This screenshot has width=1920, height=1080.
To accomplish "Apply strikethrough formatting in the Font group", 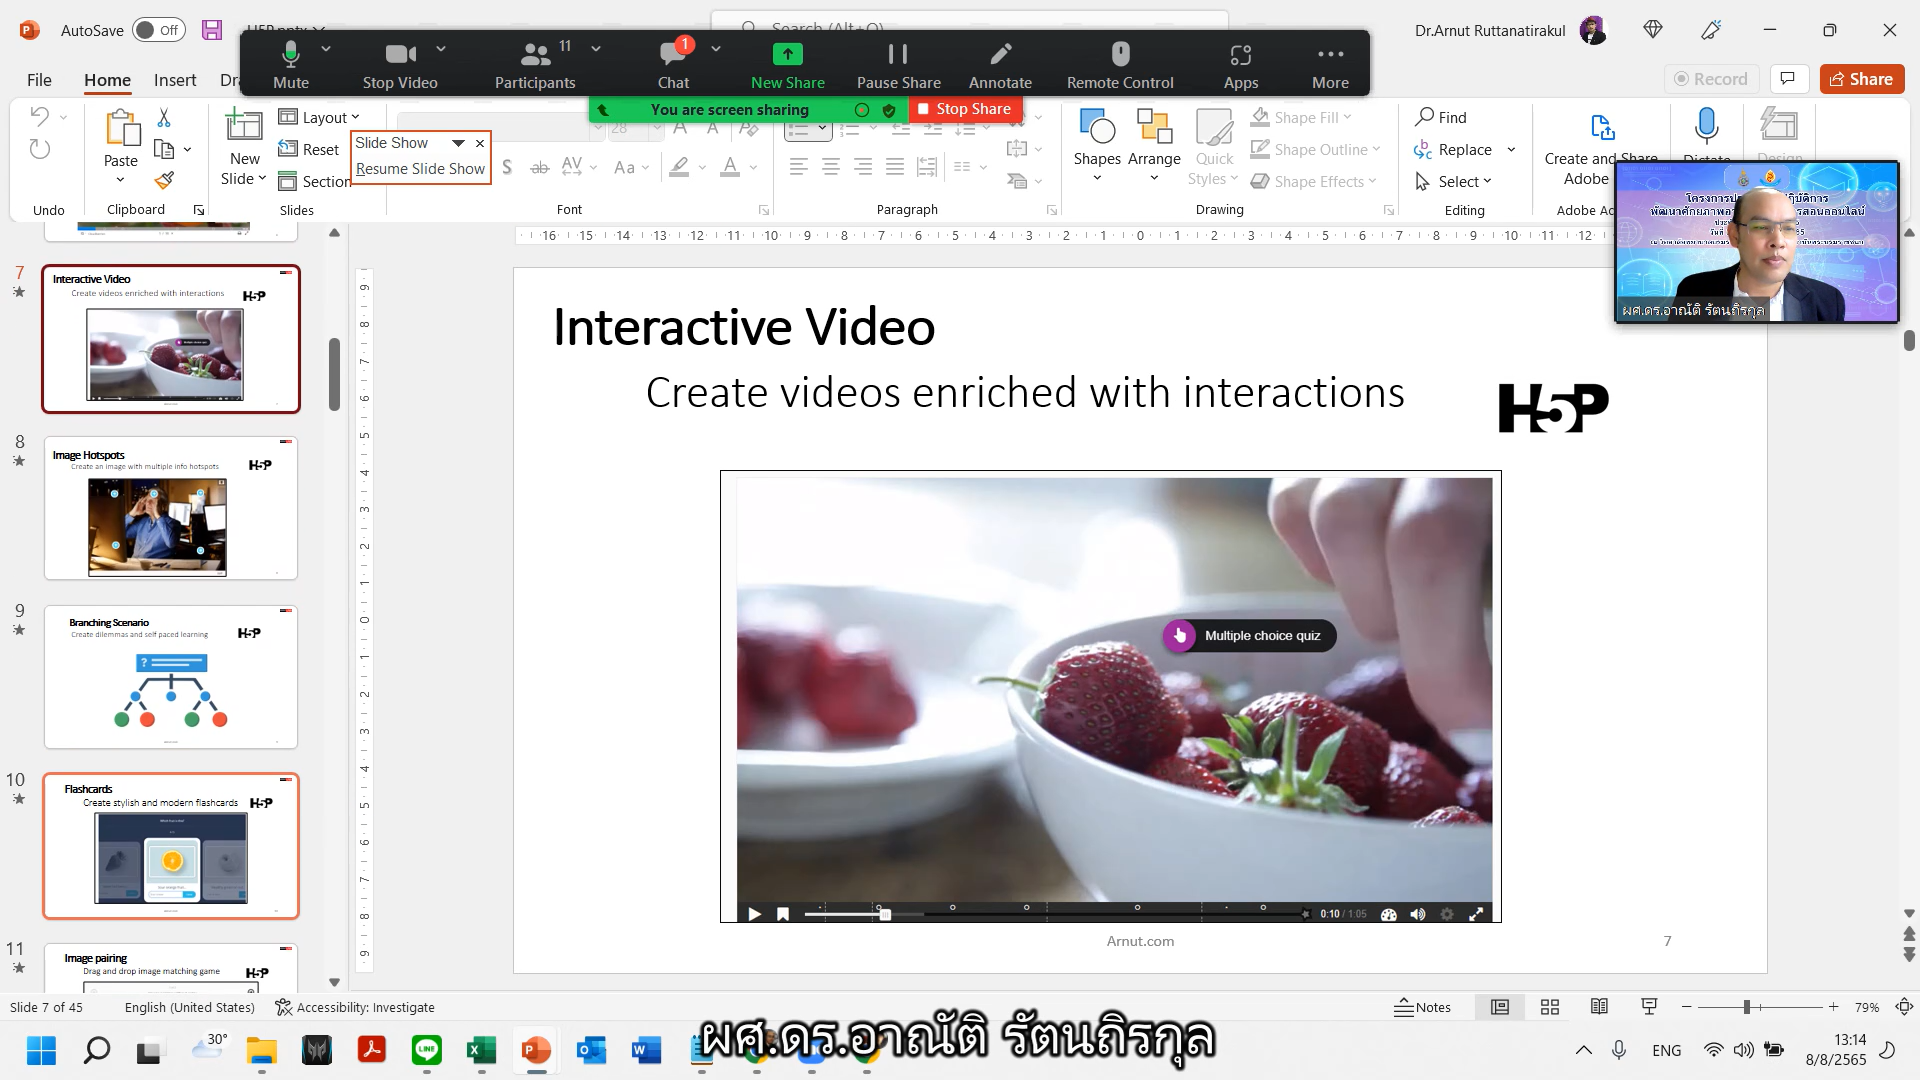I will tap(539, 168).
